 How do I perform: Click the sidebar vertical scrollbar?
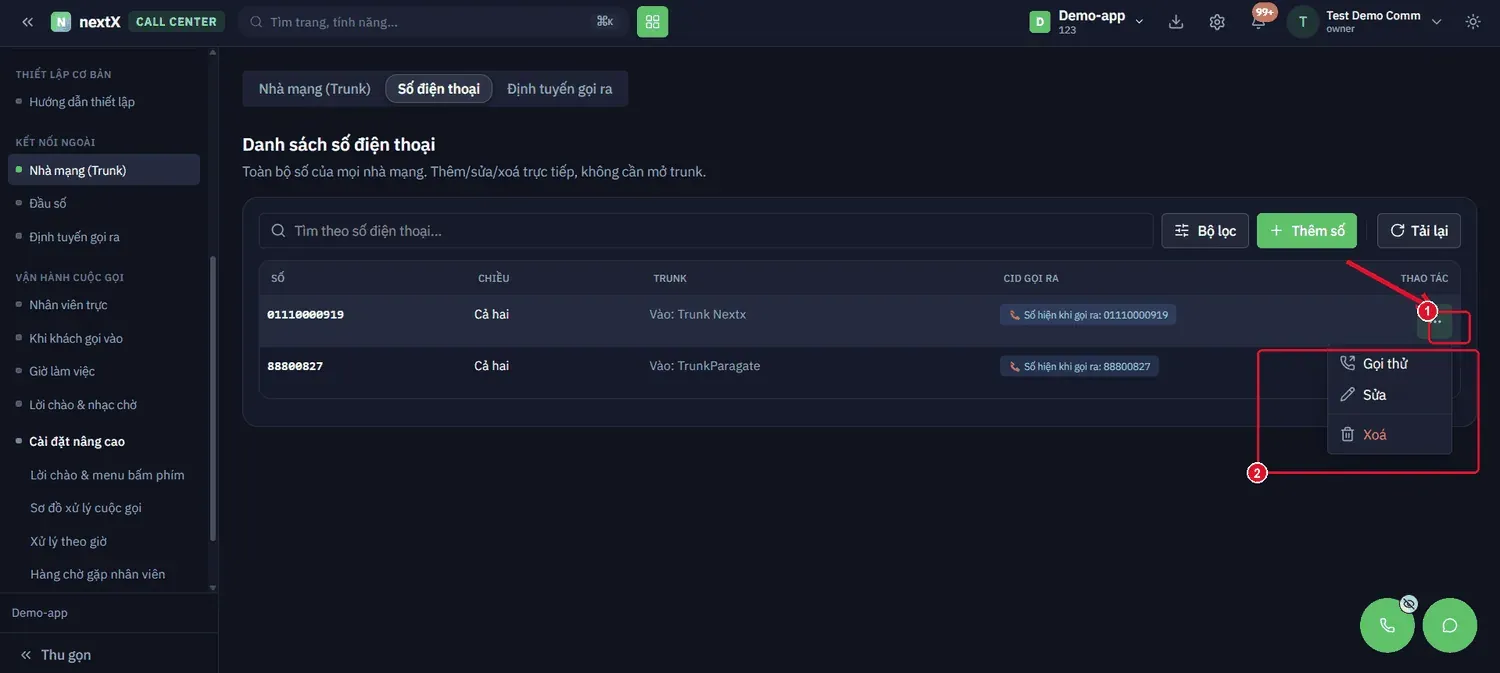pyautogui.click(x=212, y=400)
